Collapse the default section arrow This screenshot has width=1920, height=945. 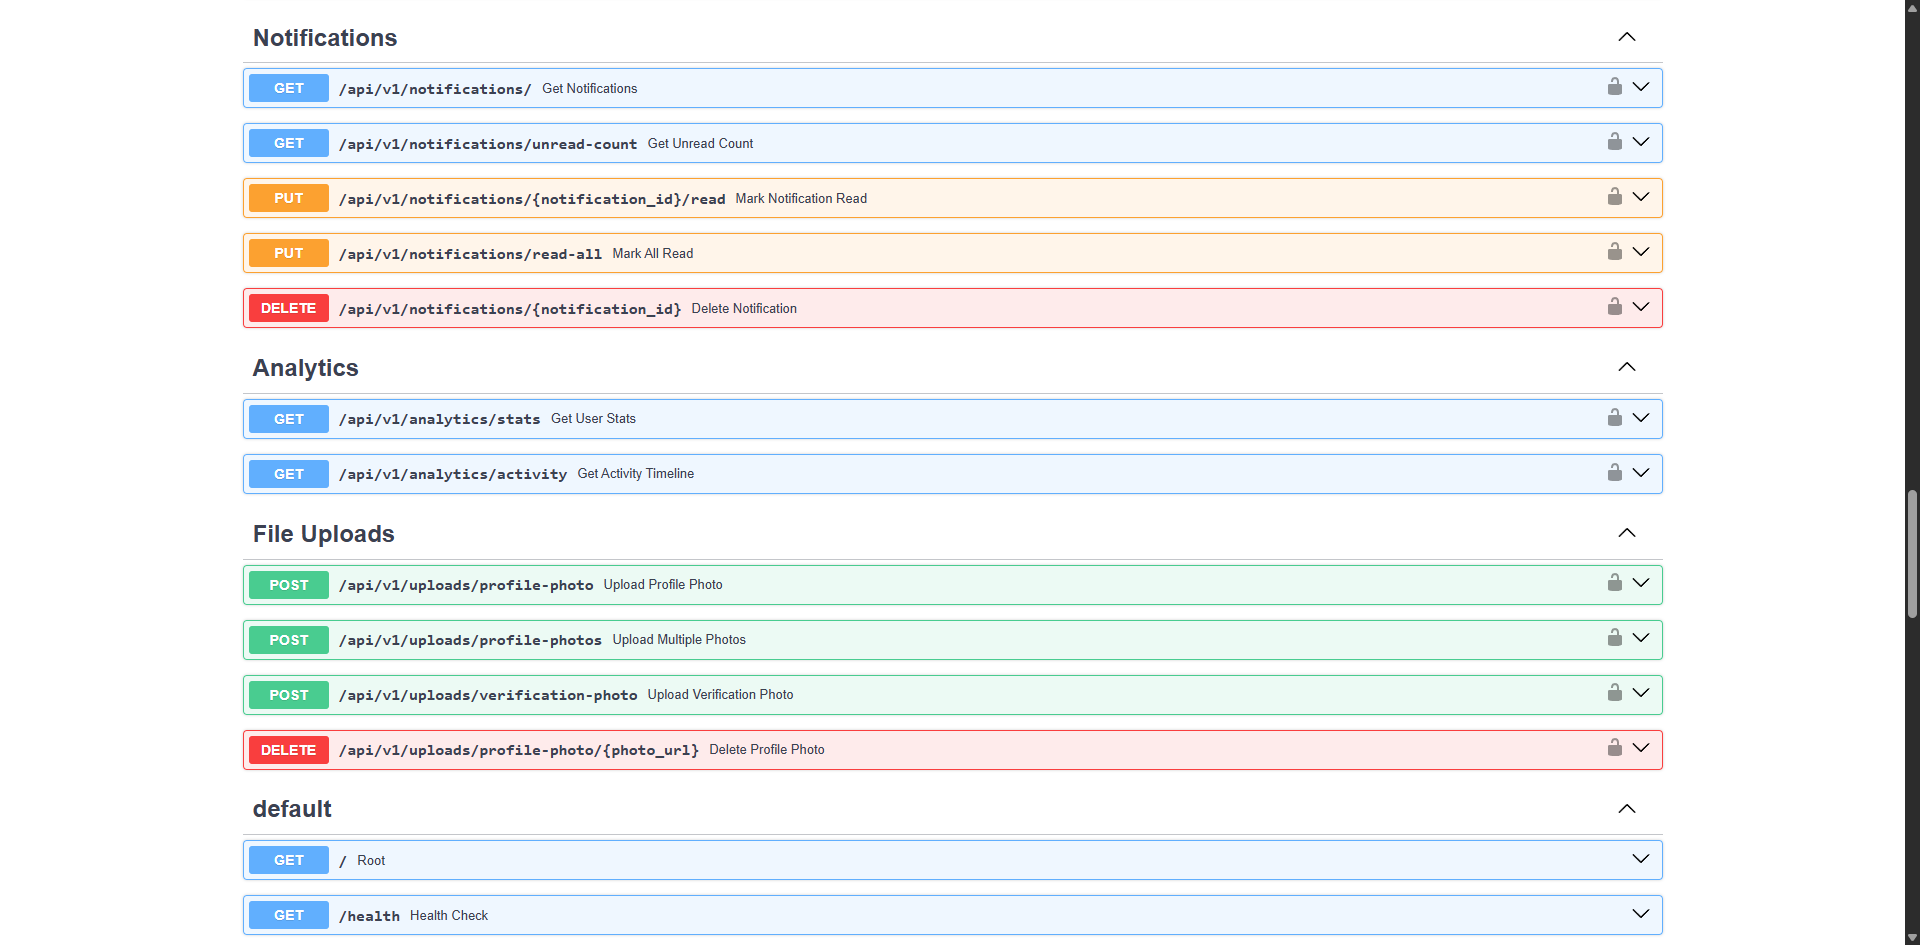[x=1627, y=809]
